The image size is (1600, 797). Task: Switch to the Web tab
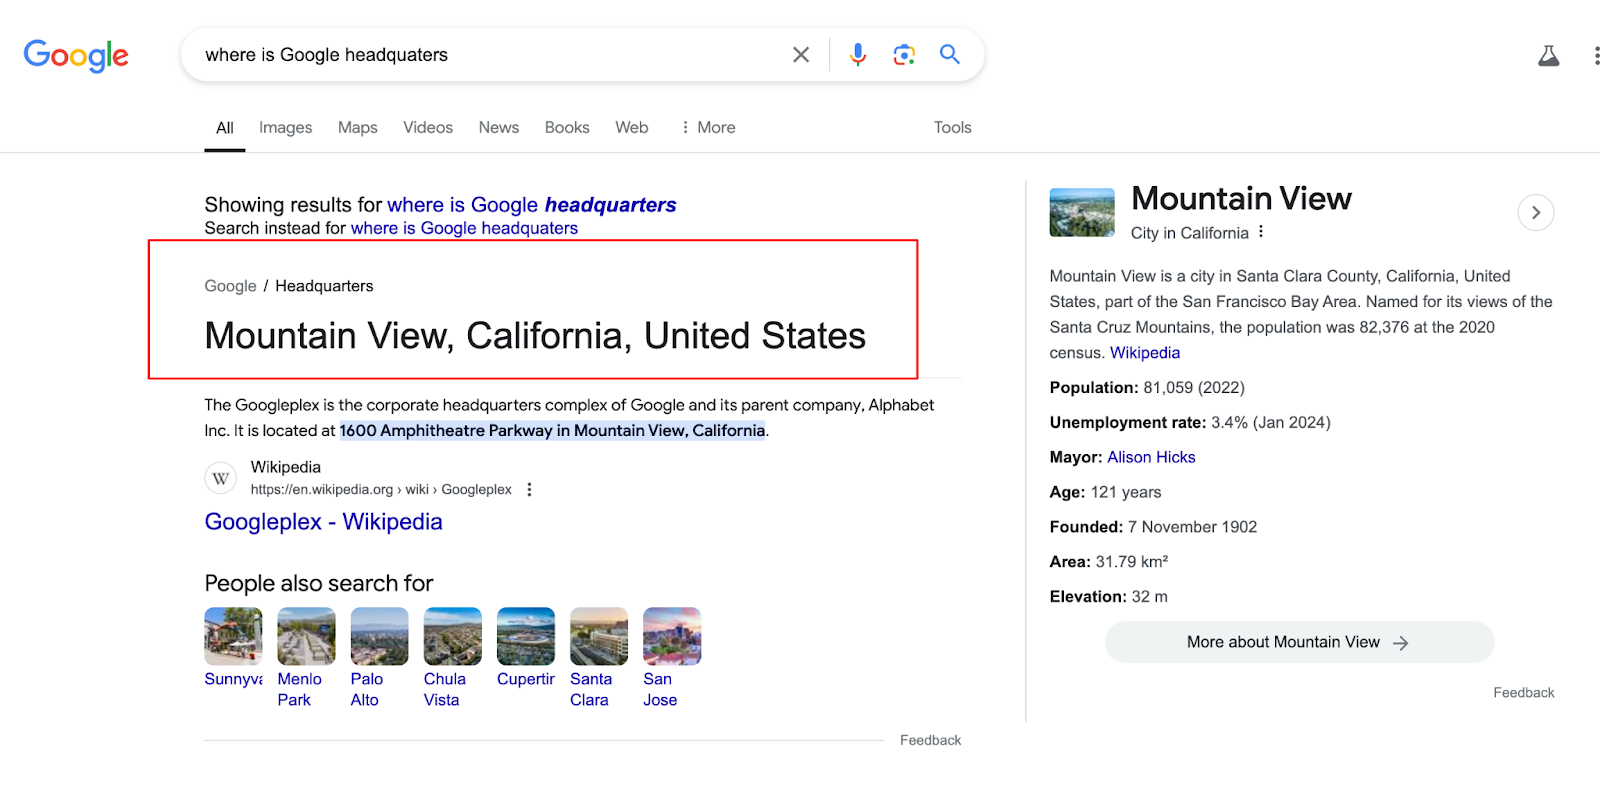coord(632,127)
